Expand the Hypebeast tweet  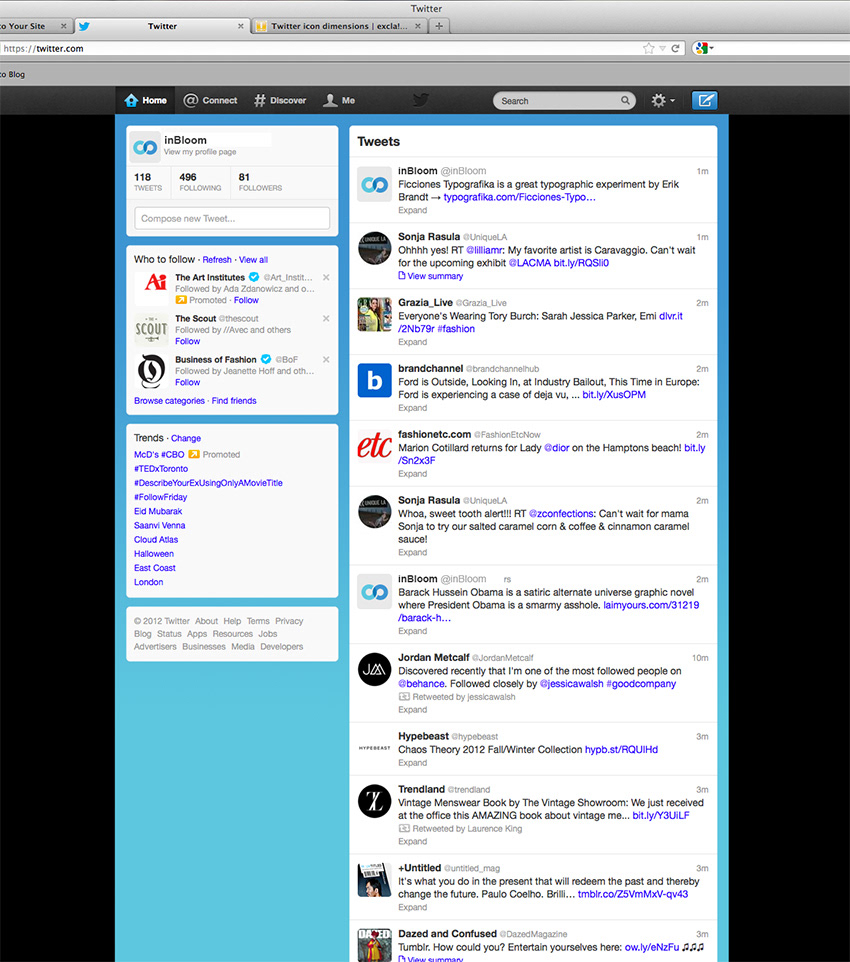coord(412,763)
